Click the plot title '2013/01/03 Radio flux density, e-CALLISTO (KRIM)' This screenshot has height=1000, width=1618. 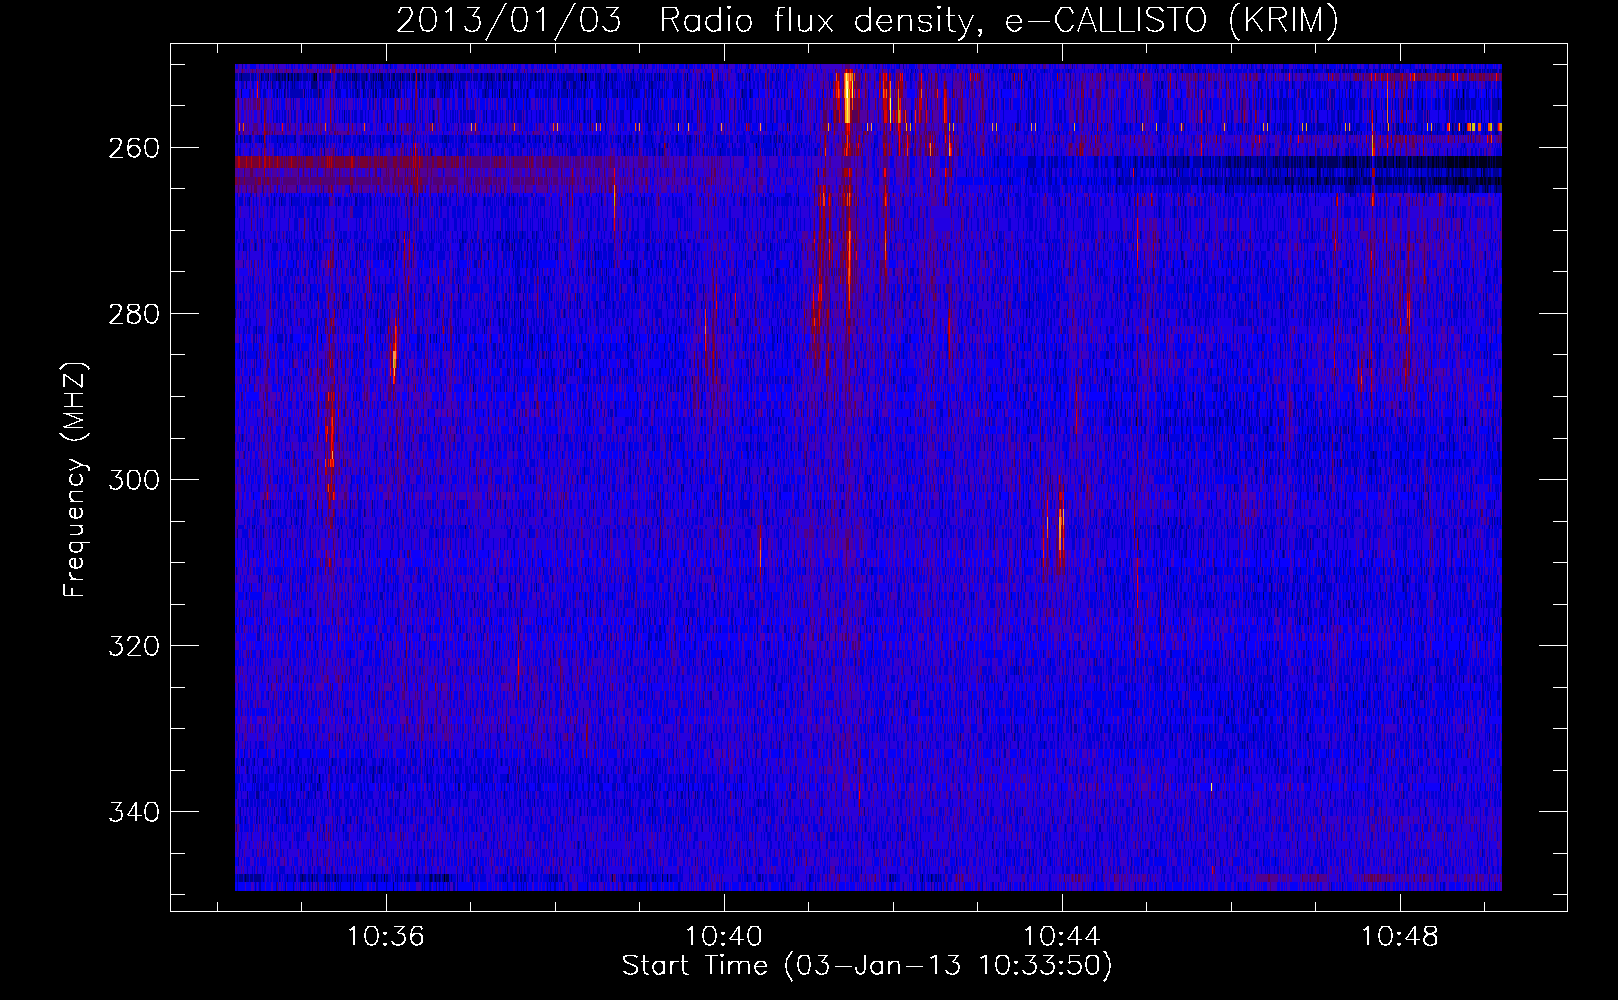coord(867,20)
